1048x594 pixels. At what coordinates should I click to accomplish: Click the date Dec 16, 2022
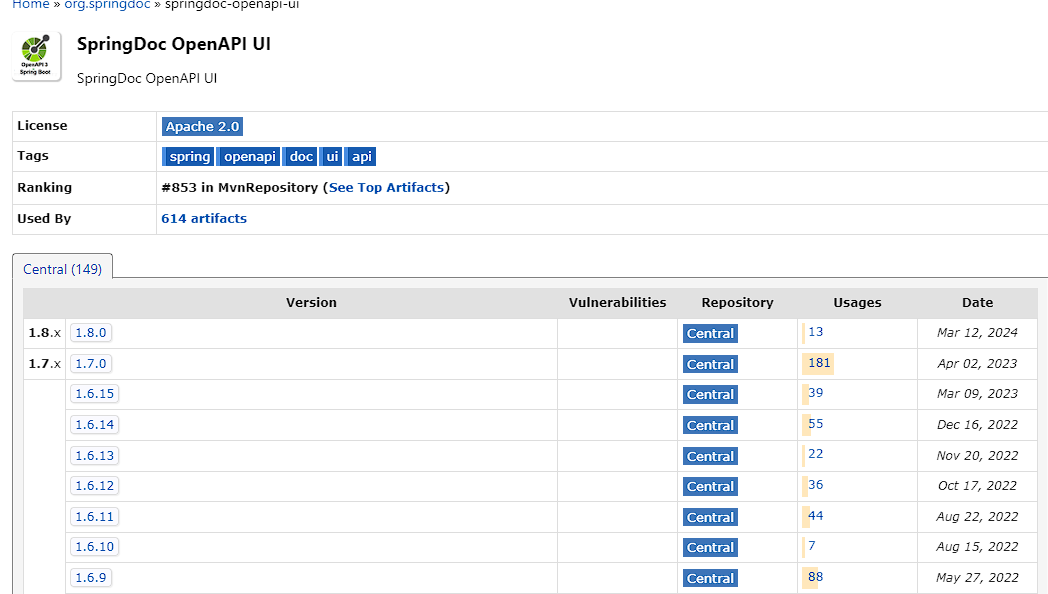point(977,424)
